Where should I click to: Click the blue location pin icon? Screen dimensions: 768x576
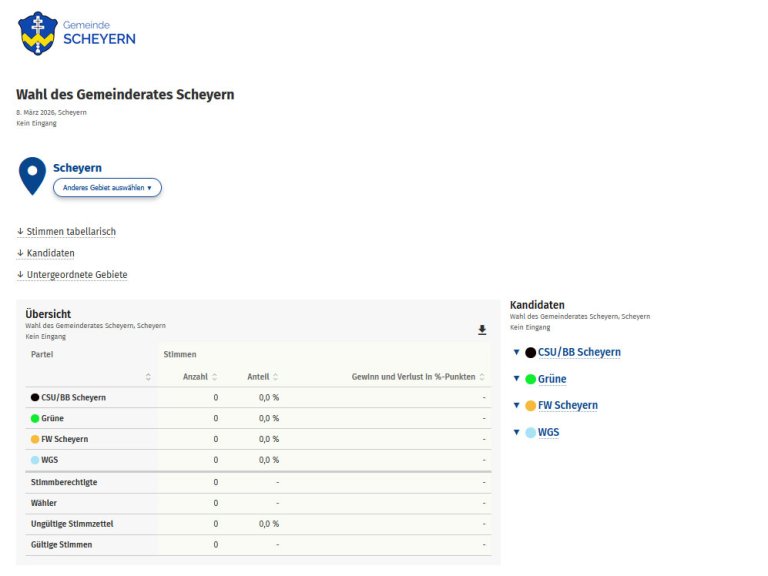click(x=33, y=175)
